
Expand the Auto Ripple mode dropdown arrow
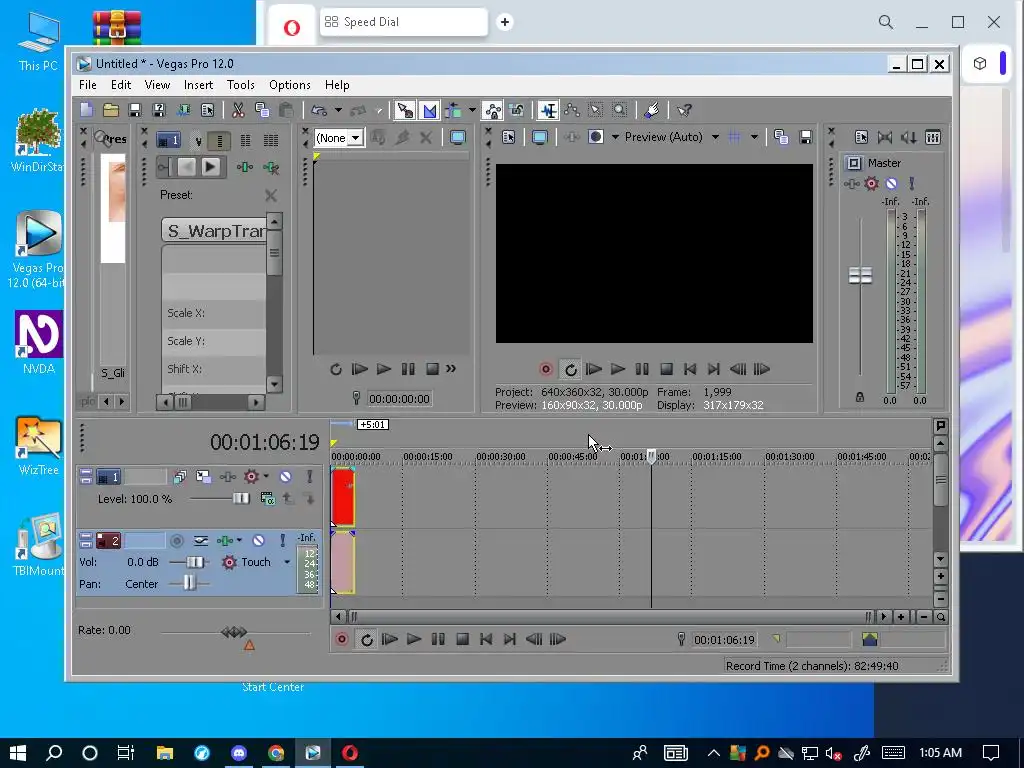click(472, 110)
